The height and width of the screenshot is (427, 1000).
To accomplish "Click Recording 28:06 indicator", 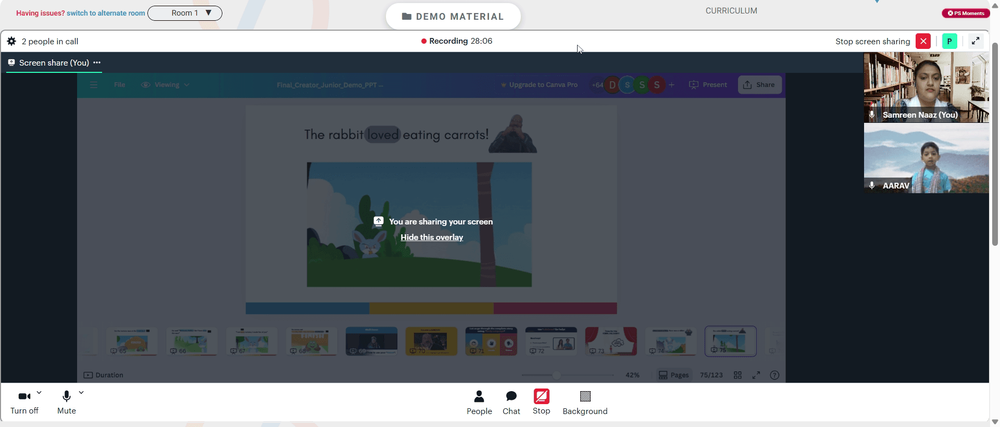I will (x=457, y=41).
